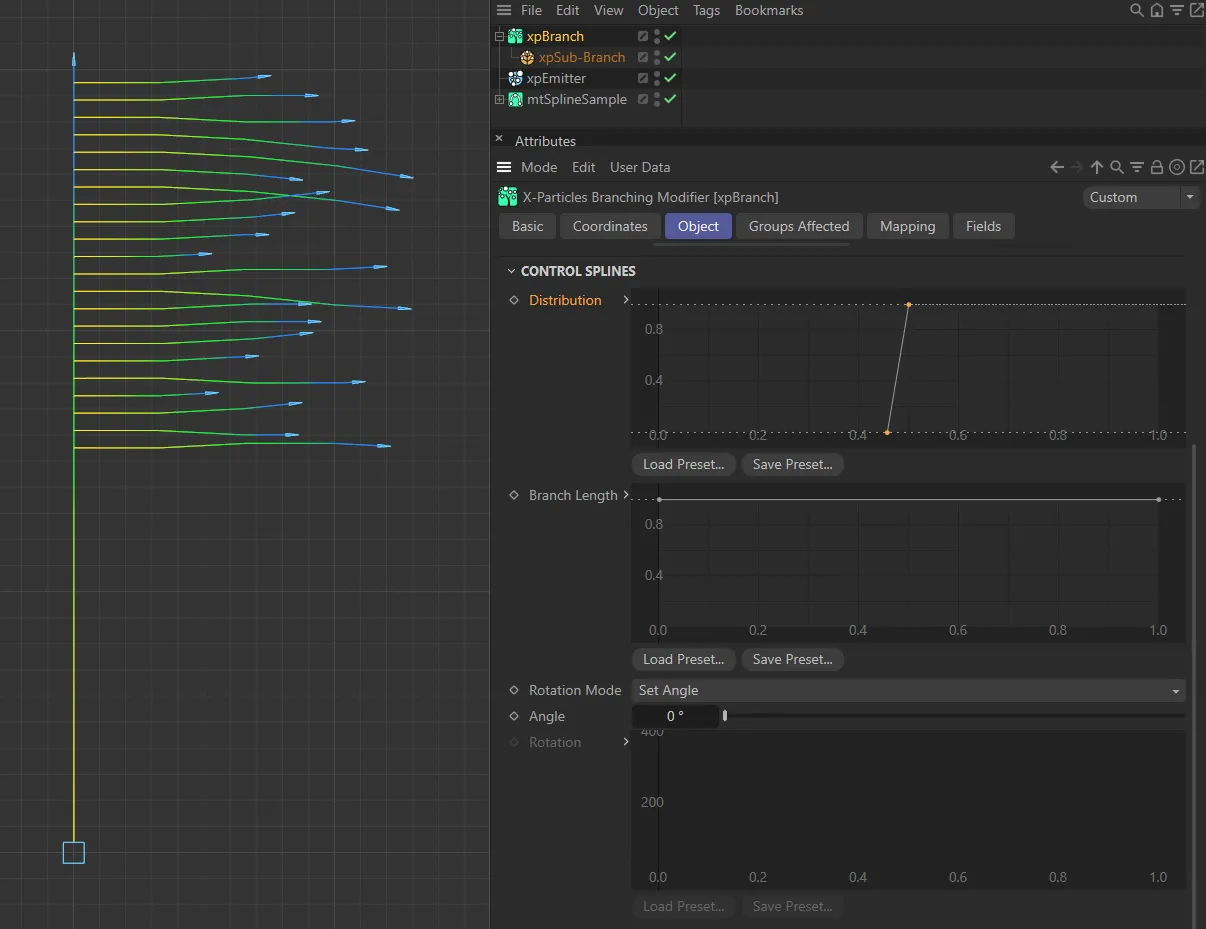1206x929 pixels.
Task: Open the Rotation Mode dropdown showing Set Angle
Action: coord(907,690)
